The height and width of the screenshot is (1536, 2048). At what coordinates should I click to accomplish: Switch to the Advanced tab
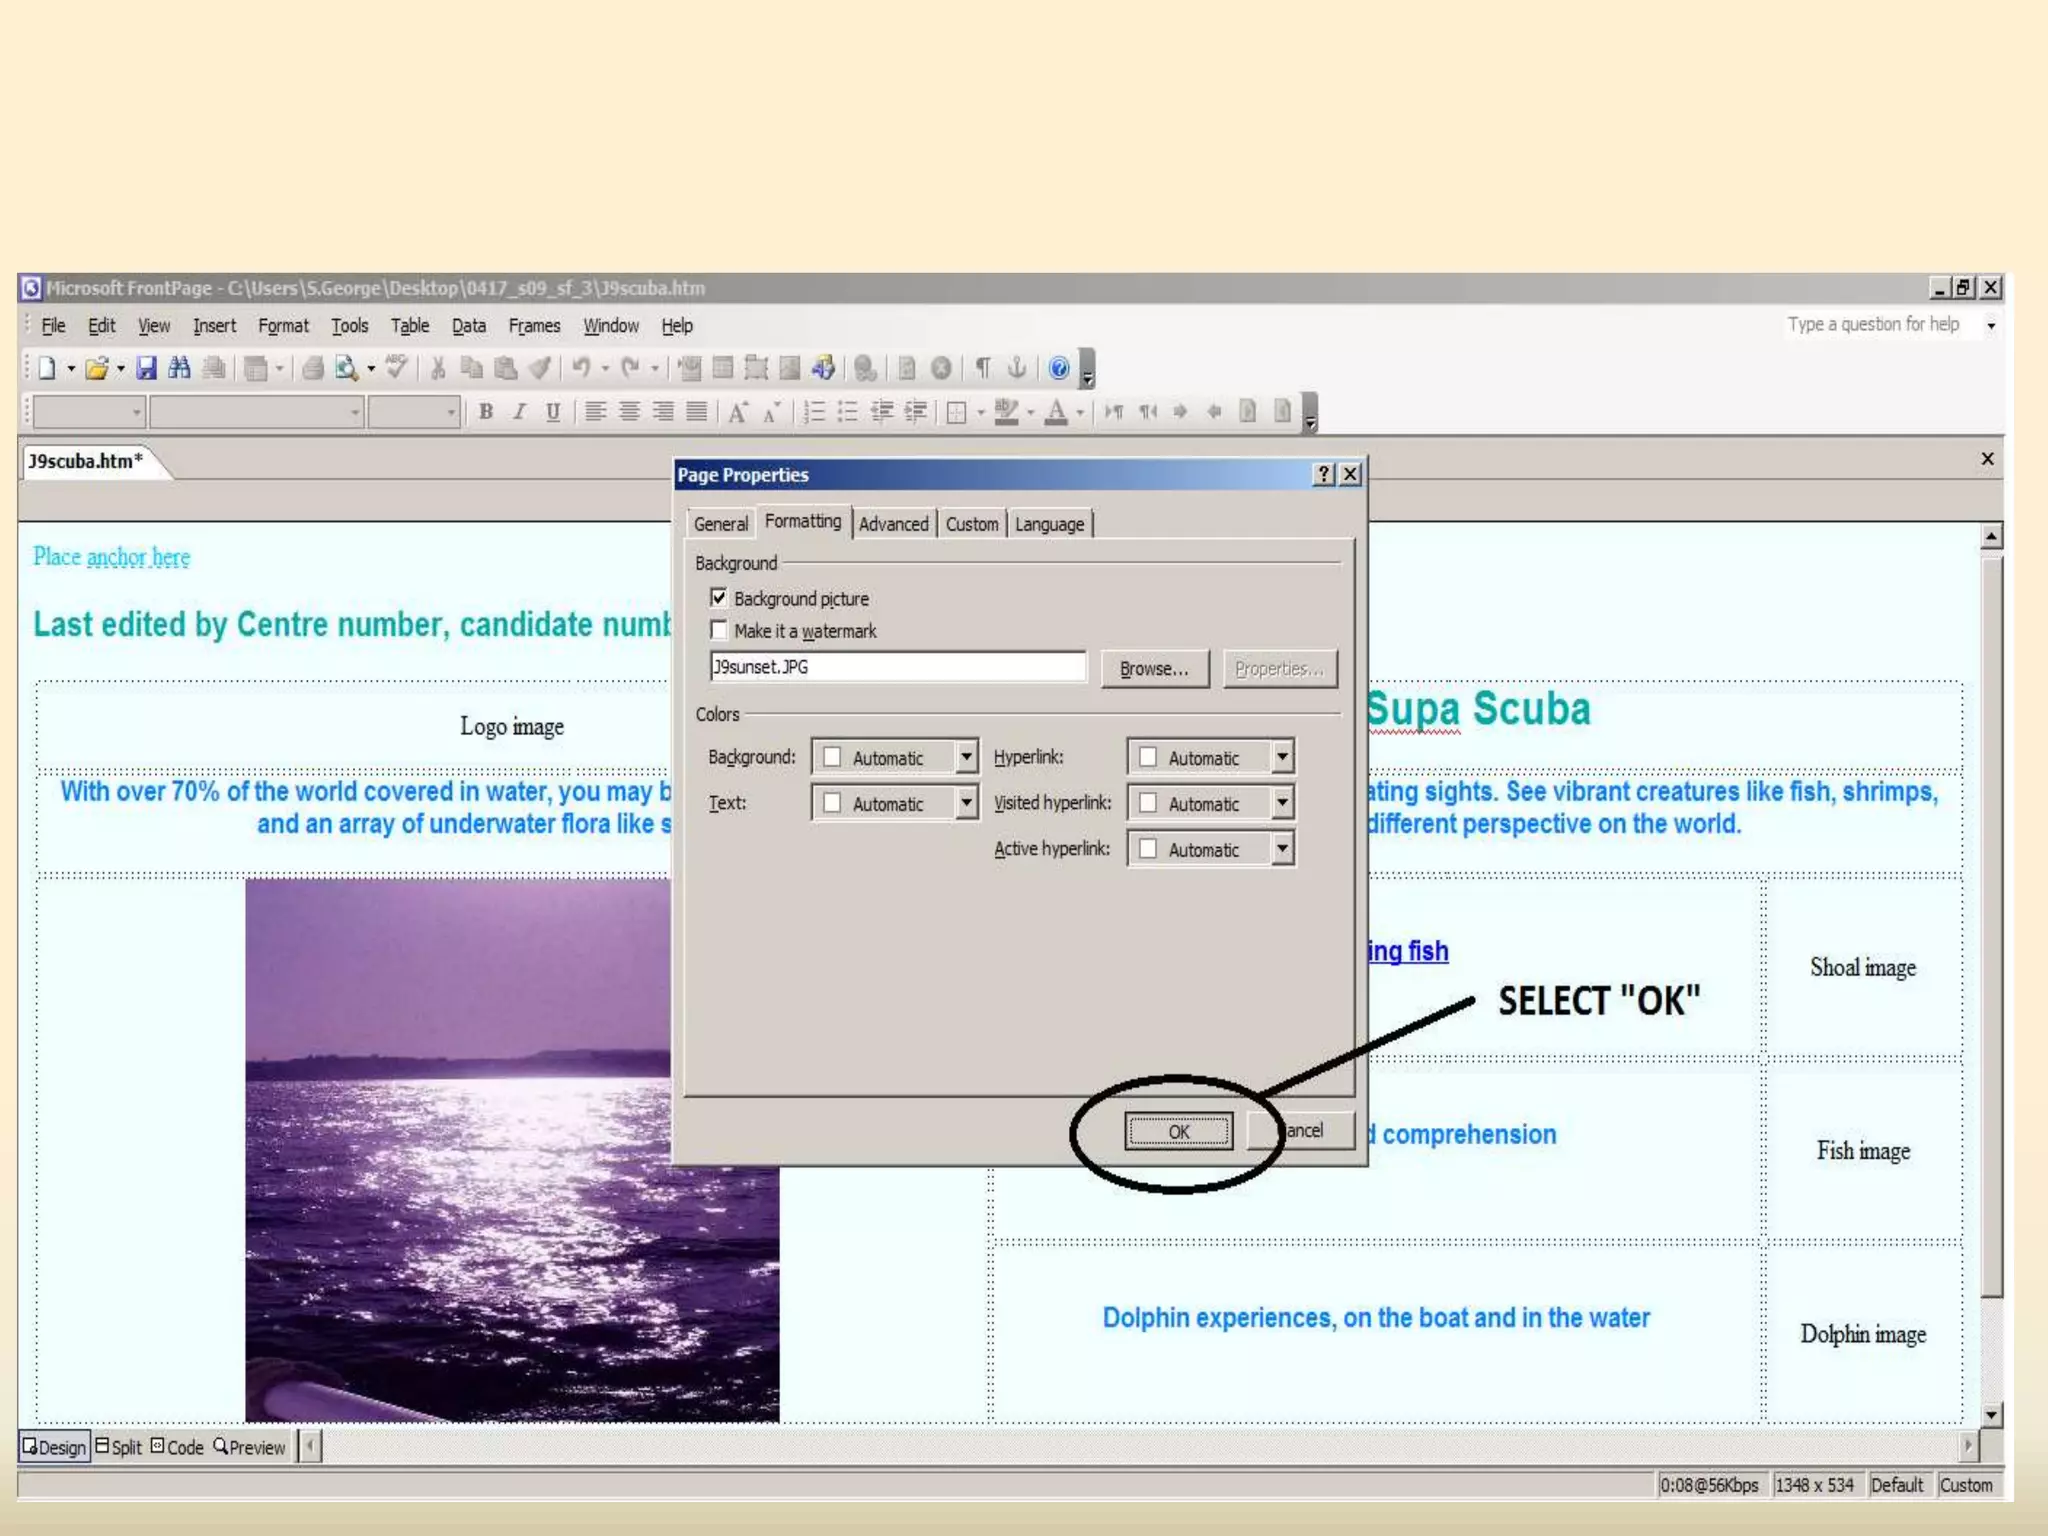point(893,524)
